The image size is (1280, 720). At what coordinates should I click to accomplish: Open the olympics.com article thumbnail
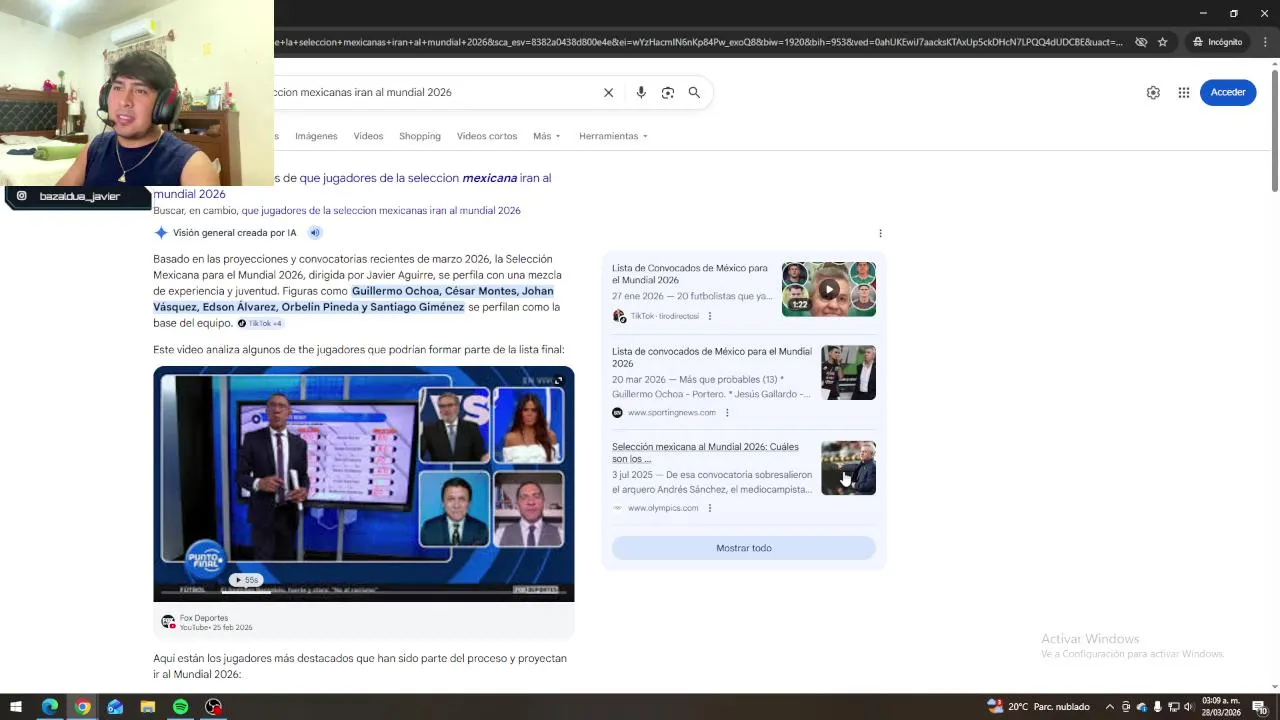tap(848, 468)
